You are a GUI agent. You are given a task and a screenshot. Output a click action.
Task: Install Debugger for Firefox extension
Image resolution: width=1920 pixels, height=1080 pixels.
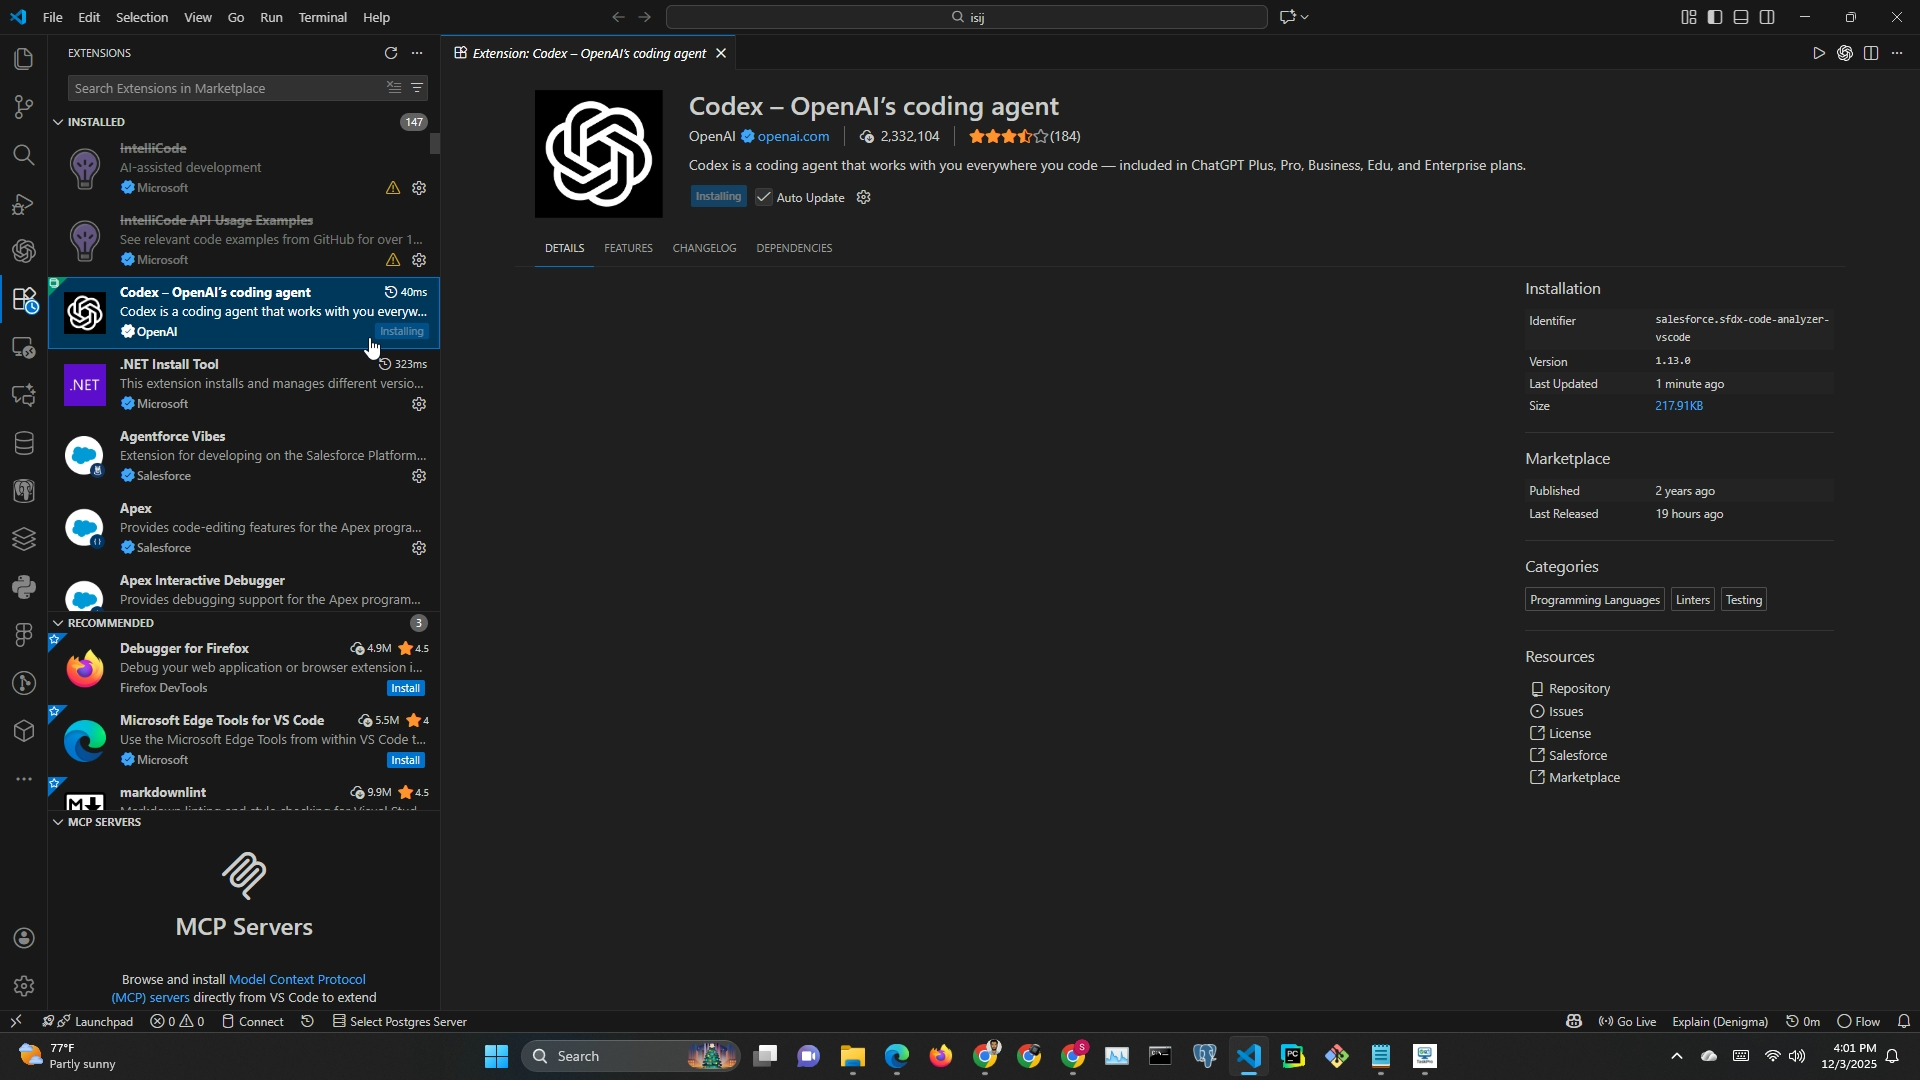pos(406,689)
